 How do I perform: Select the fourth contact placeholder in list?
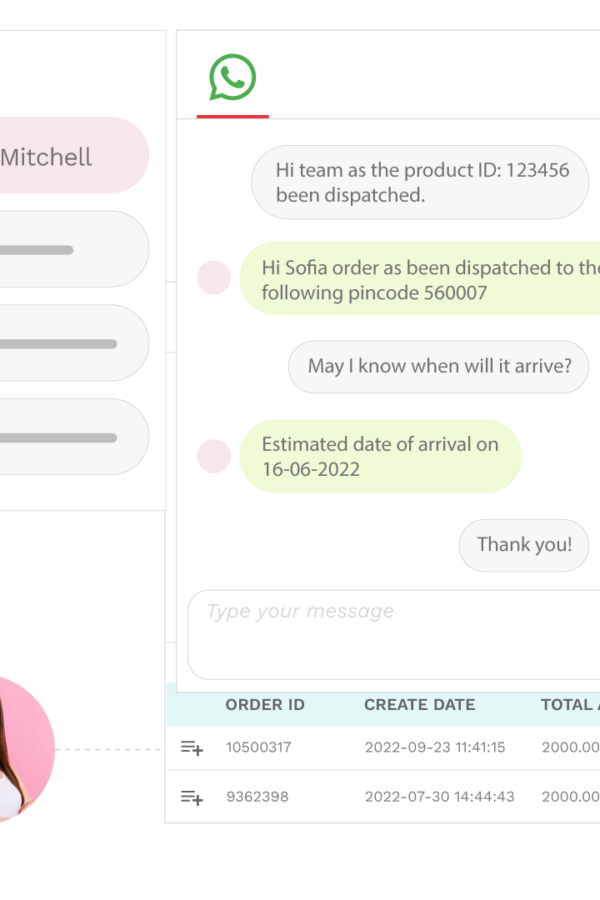pyautogui.click(x=74, y=437)
